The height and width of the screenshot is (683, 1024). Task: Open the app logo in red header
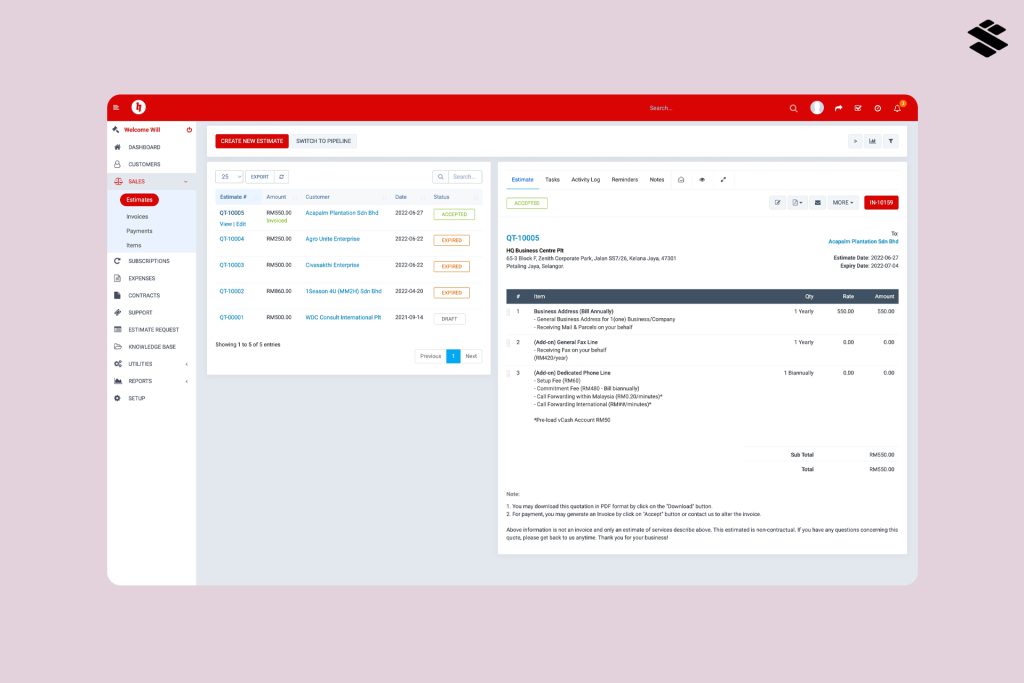coord(138,107)
